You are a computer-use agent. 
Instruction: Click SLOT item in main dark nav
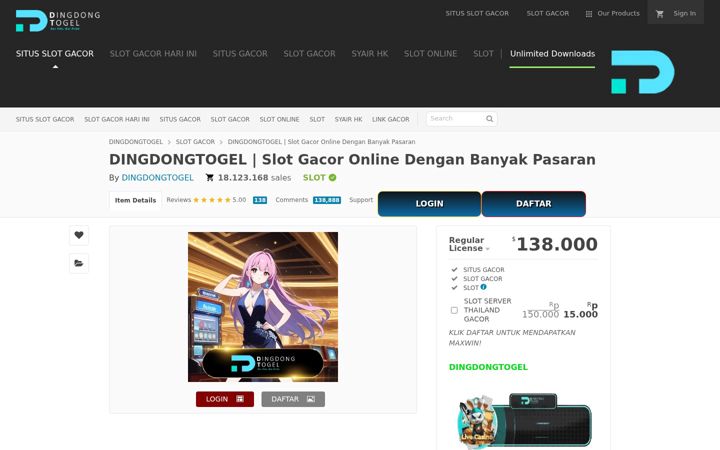click(x=483, y=54)
